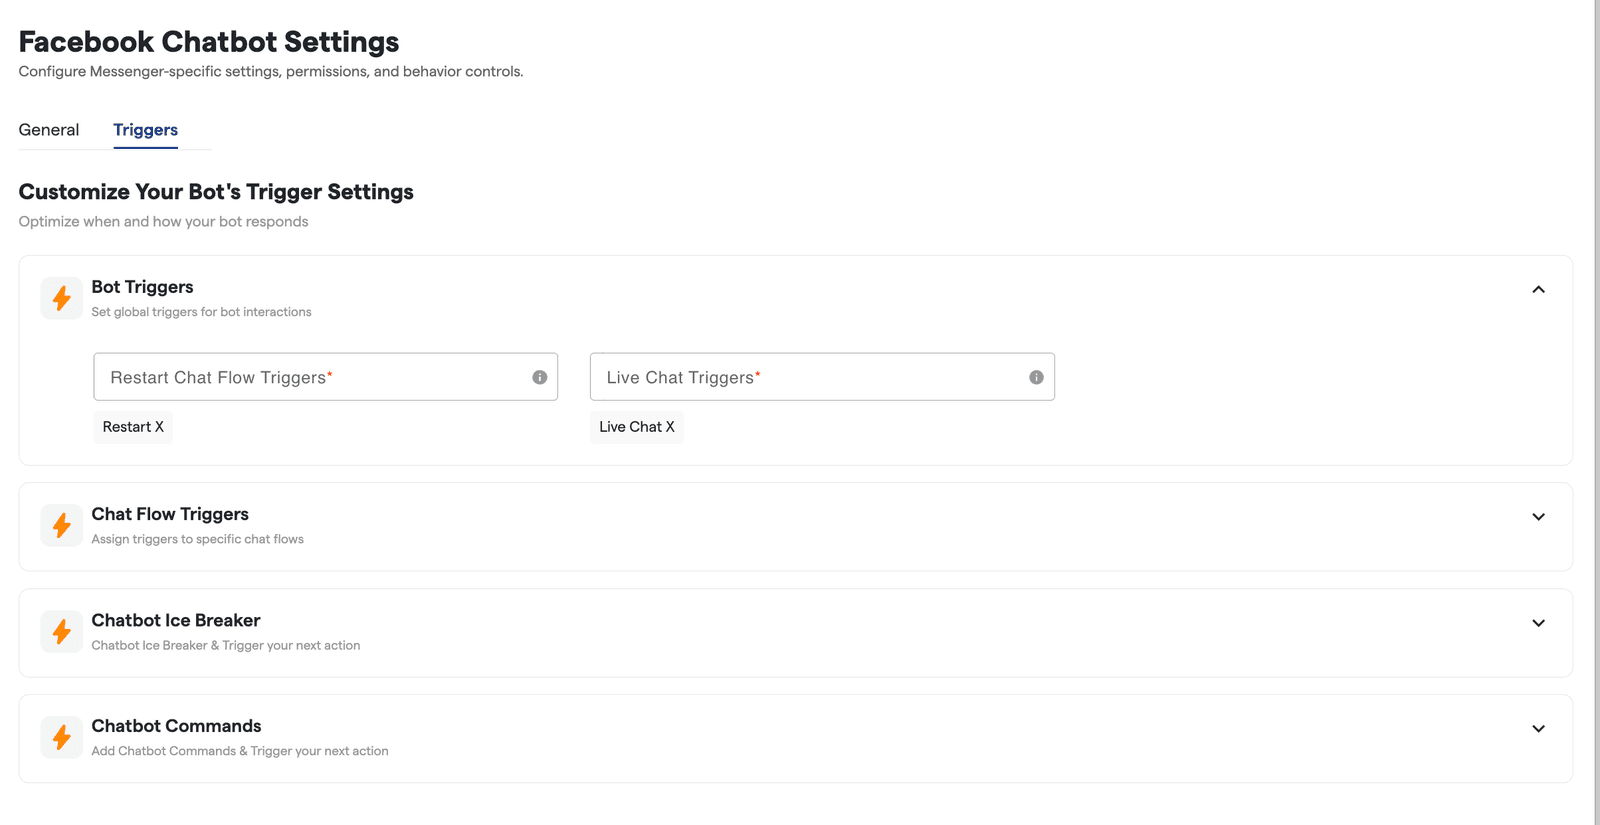The width and height of the screenshot is (1600, 825).
Task: Click the Facebook Chatbot Settings title
Action: click(x=209, y=42)
